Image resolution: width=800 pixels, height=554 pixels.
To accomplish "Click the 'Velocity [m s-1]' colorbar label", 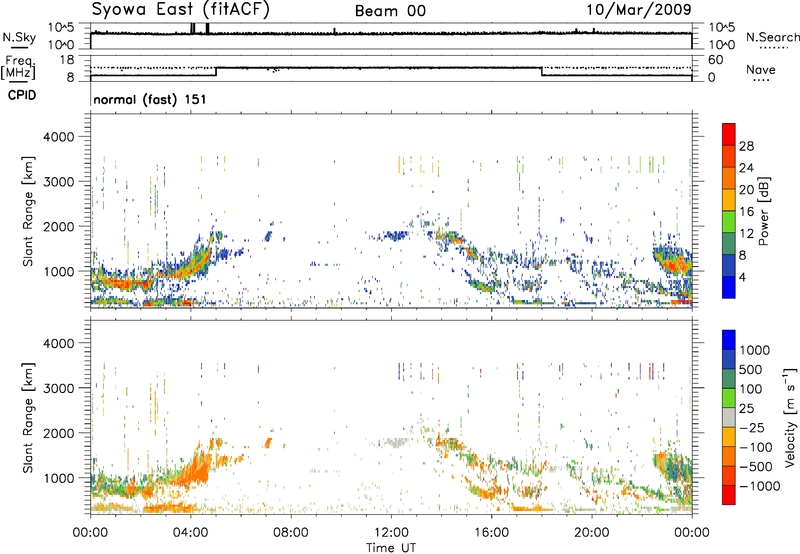I will click(x=790, y=417).
